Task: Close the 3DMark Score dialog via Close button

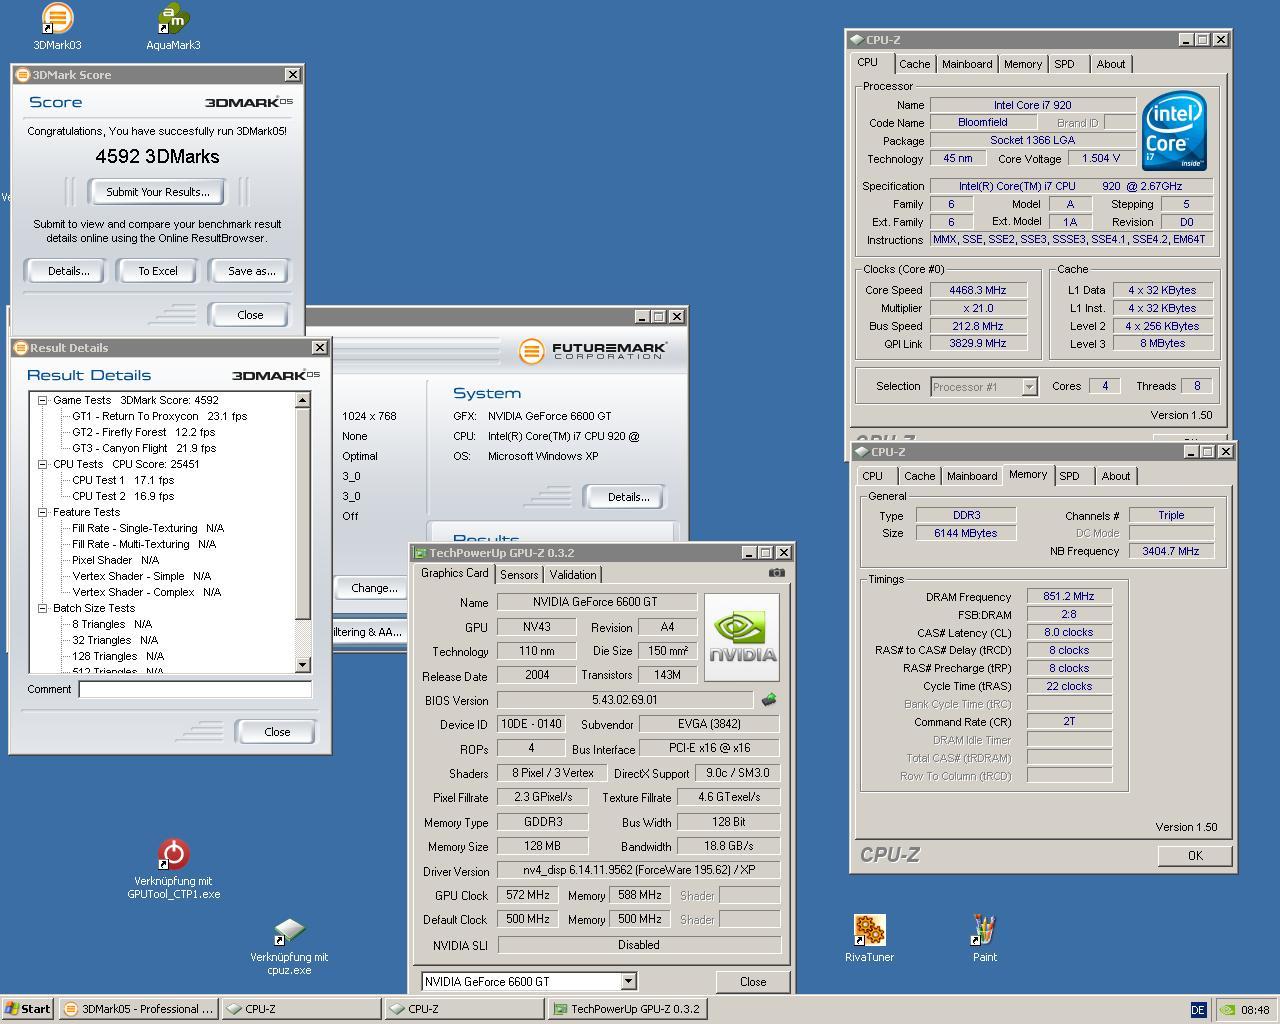Action: tap(250, 315)
